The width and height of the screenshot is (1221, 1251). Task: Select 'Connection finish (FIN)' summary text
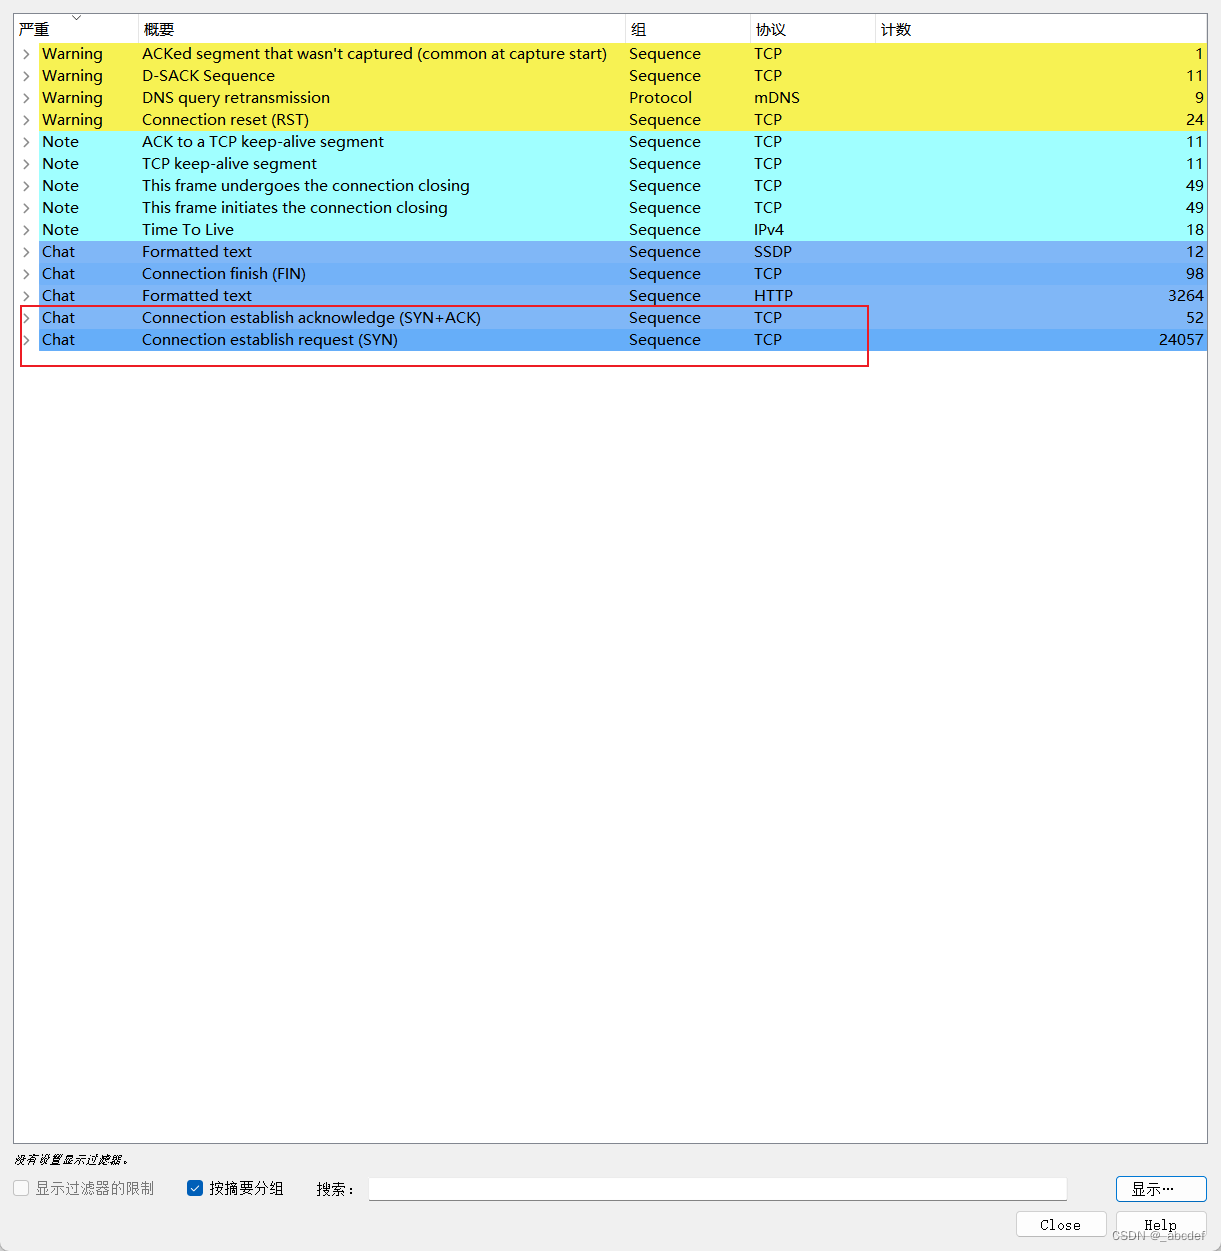(224, 274)
